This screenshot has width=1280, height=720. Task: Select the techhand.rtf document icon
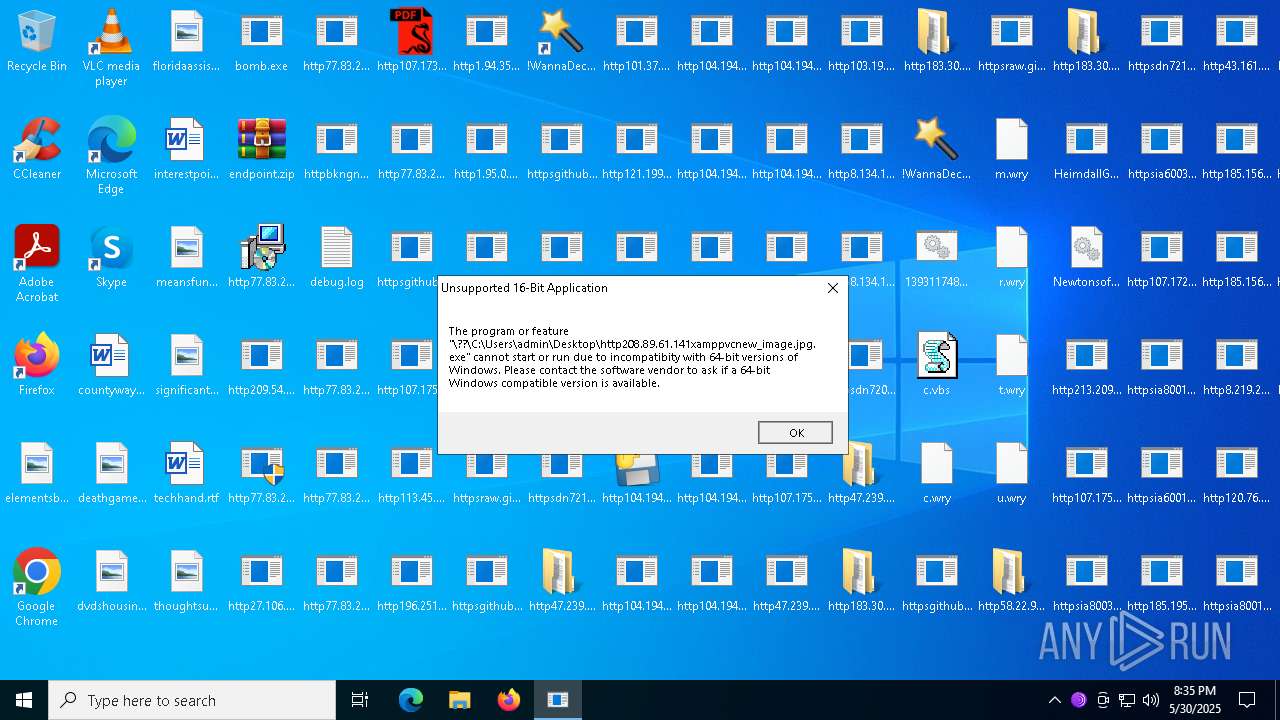[186, 473]
